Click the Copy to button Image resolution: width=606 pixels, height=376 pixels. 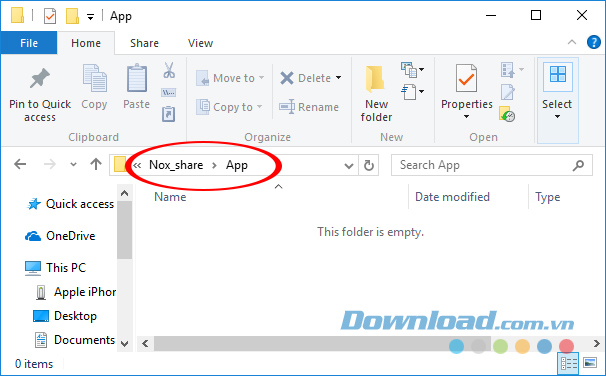pyautogui.click(x=229, y=107)
